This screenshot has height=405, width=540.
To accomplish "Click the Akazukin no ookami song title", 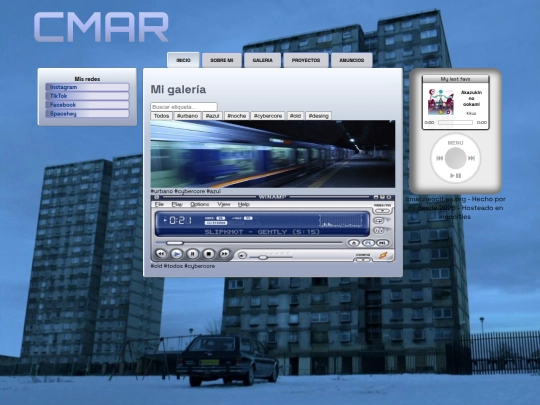I will pos(471,98).
